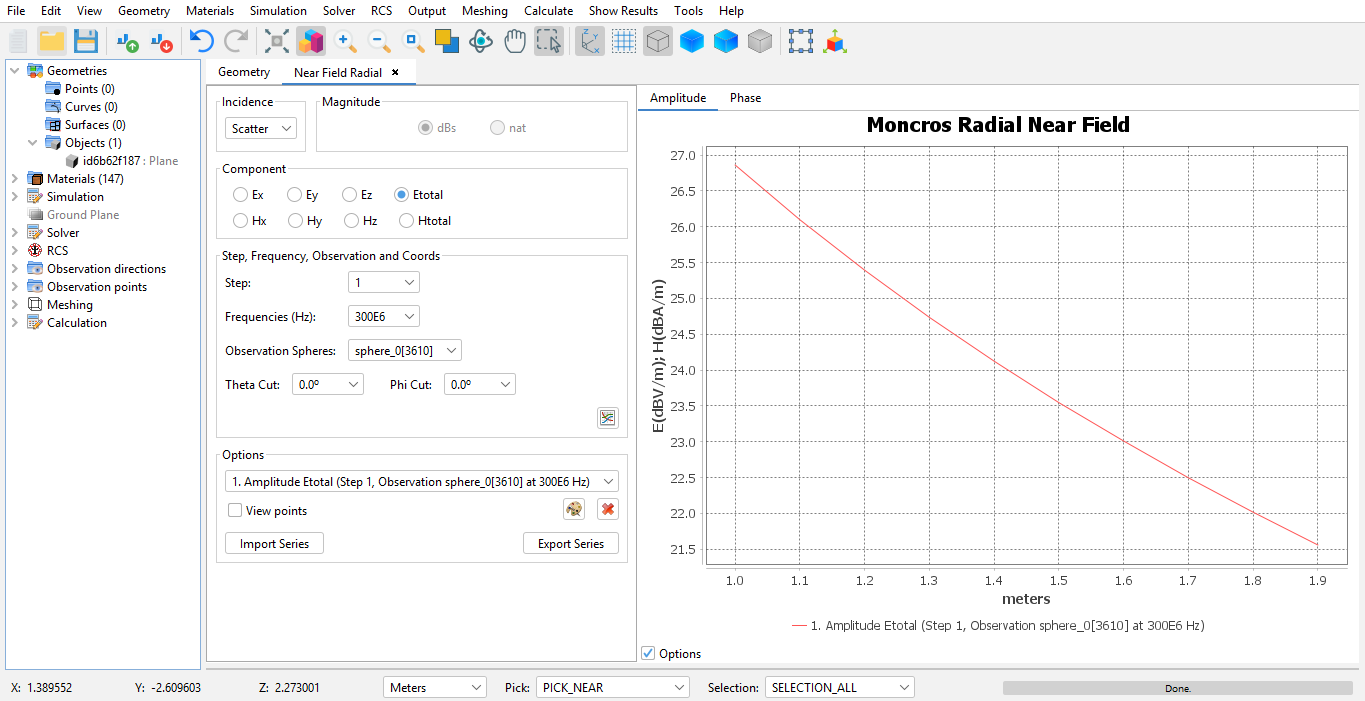Click the Save file icon
The image size is (1365, 701).
pos(86,41)
